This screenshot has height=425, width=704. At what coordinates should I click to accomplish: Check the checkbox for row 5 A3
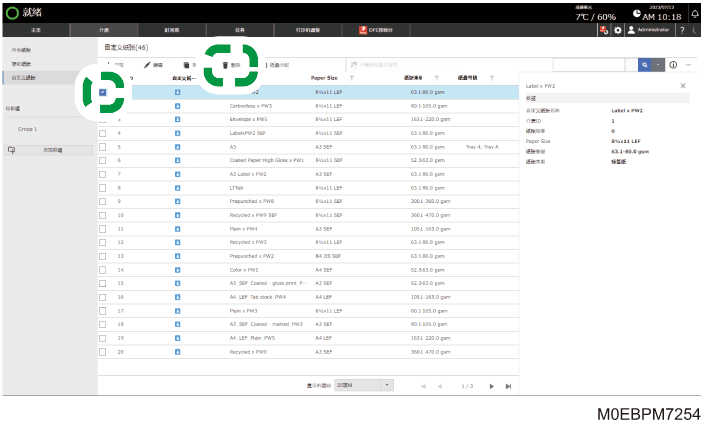(103, 147)
